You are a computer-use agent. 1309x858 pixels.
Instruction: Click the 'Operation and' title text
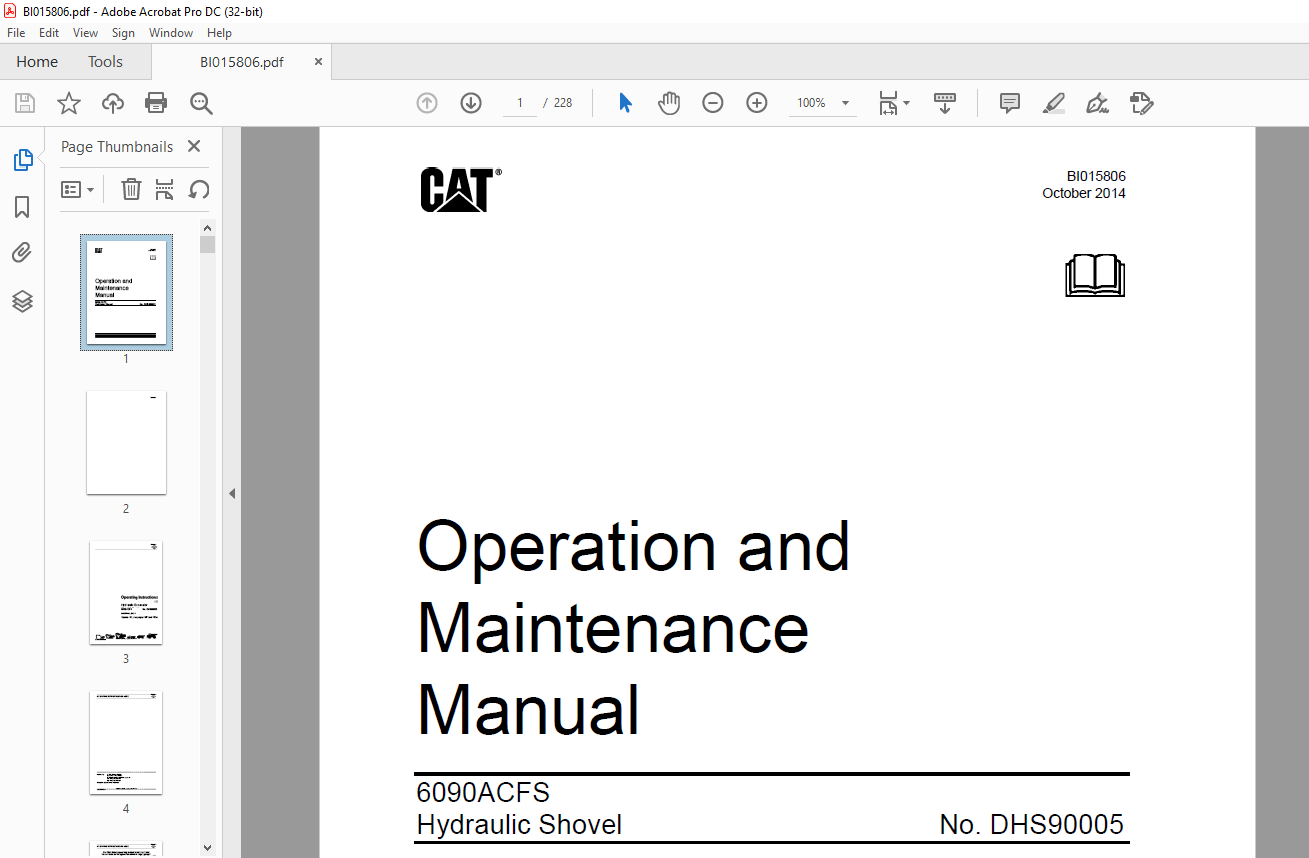(633, 546)
